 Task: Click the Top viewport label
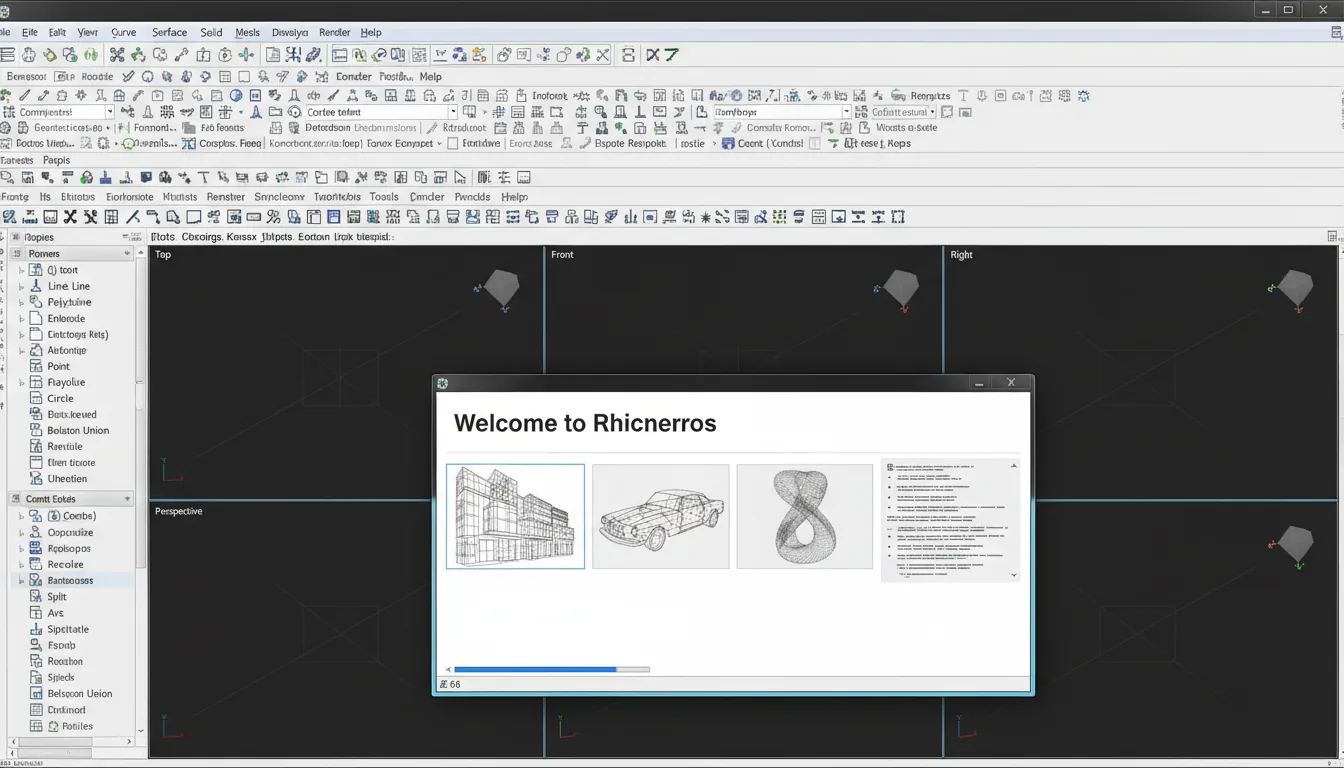click(162, 254)
